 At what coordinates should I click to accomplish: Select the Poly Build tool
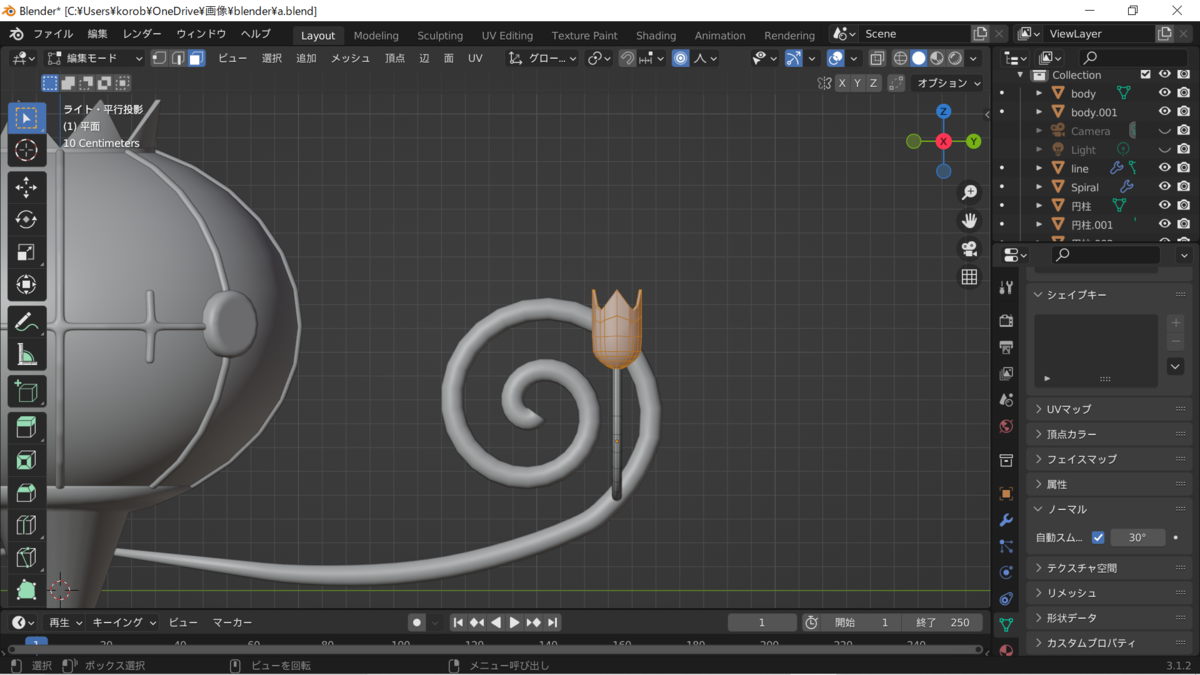click(27, 590)
